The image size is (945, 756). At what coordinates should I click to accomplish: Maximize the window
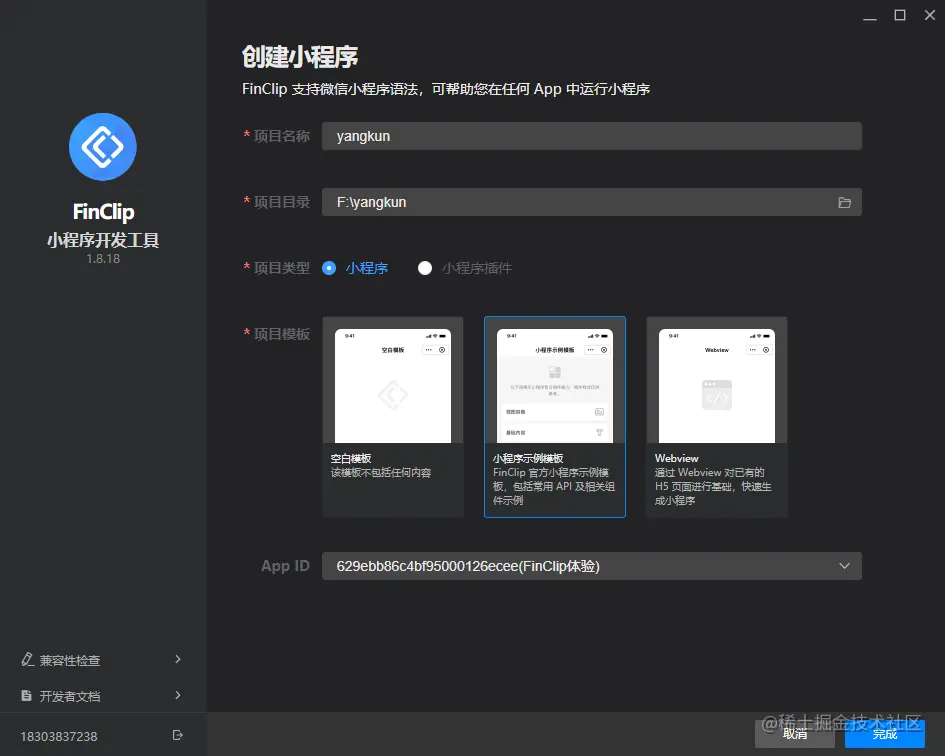(x=900, y=15)
